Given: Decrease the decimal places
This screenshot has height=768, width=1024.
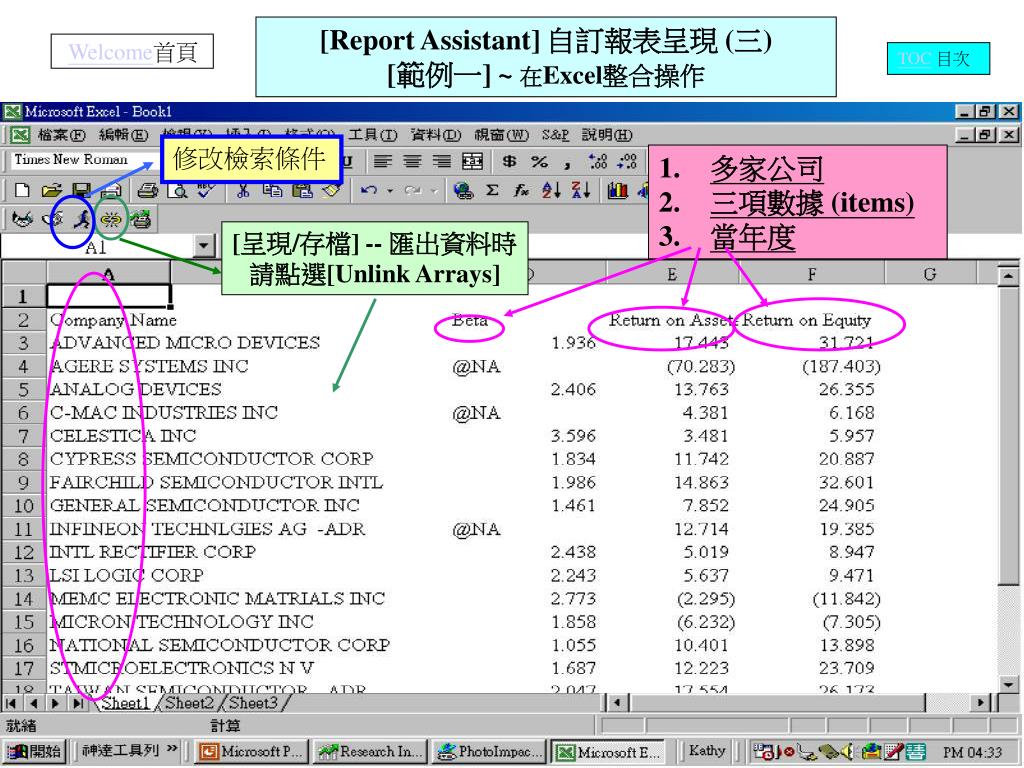Looking at the screenshot, I should pyautogui.click(x=627, y=161).
